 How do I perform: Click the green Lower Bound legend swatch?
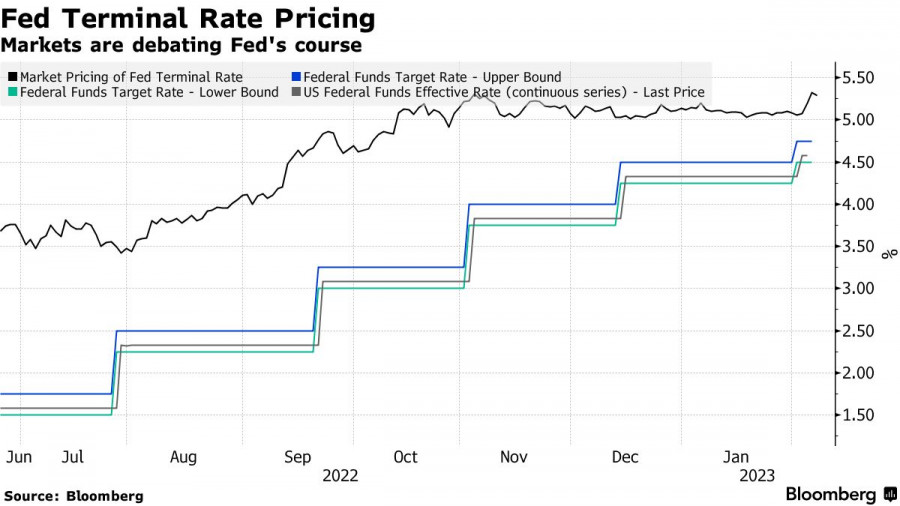click(12, 92)
